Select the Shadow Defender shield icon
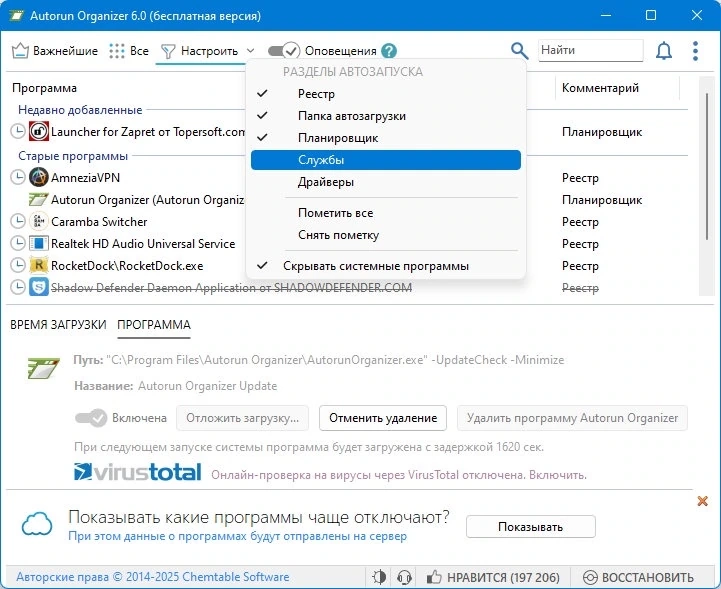 click(x=39, y=287)
